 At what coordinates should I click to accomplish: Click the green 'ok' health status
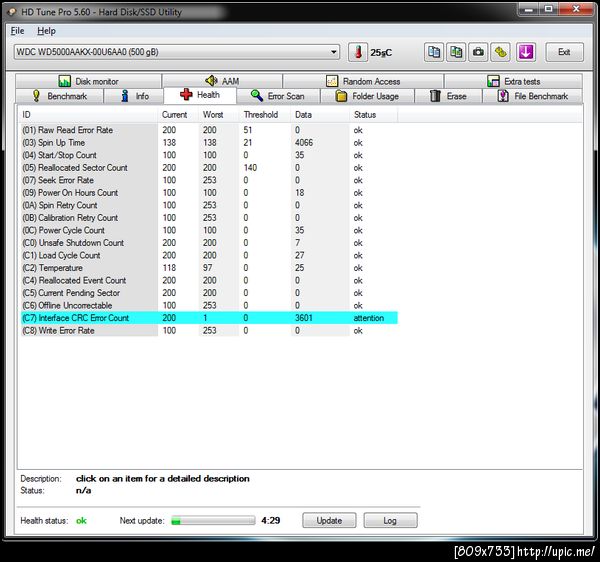click(81, 521)
